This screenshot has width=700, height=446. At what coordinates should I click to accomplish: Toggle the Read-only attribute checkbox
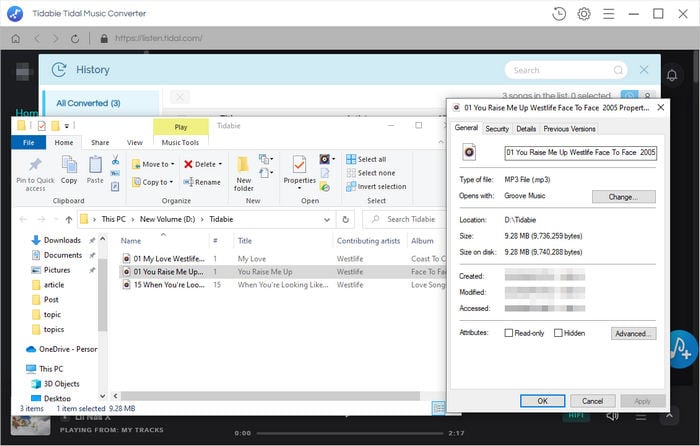coord(508,333)
